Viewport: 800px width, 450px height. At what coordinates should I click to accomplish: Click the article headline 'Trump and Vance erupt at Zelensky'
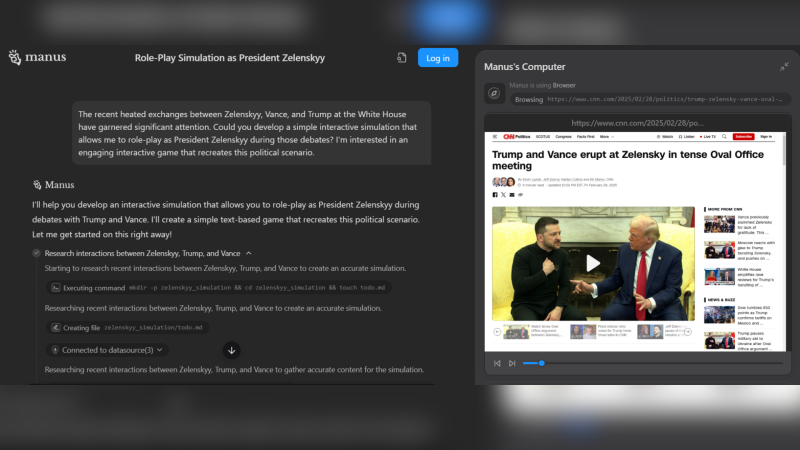[x=628, y=160]
